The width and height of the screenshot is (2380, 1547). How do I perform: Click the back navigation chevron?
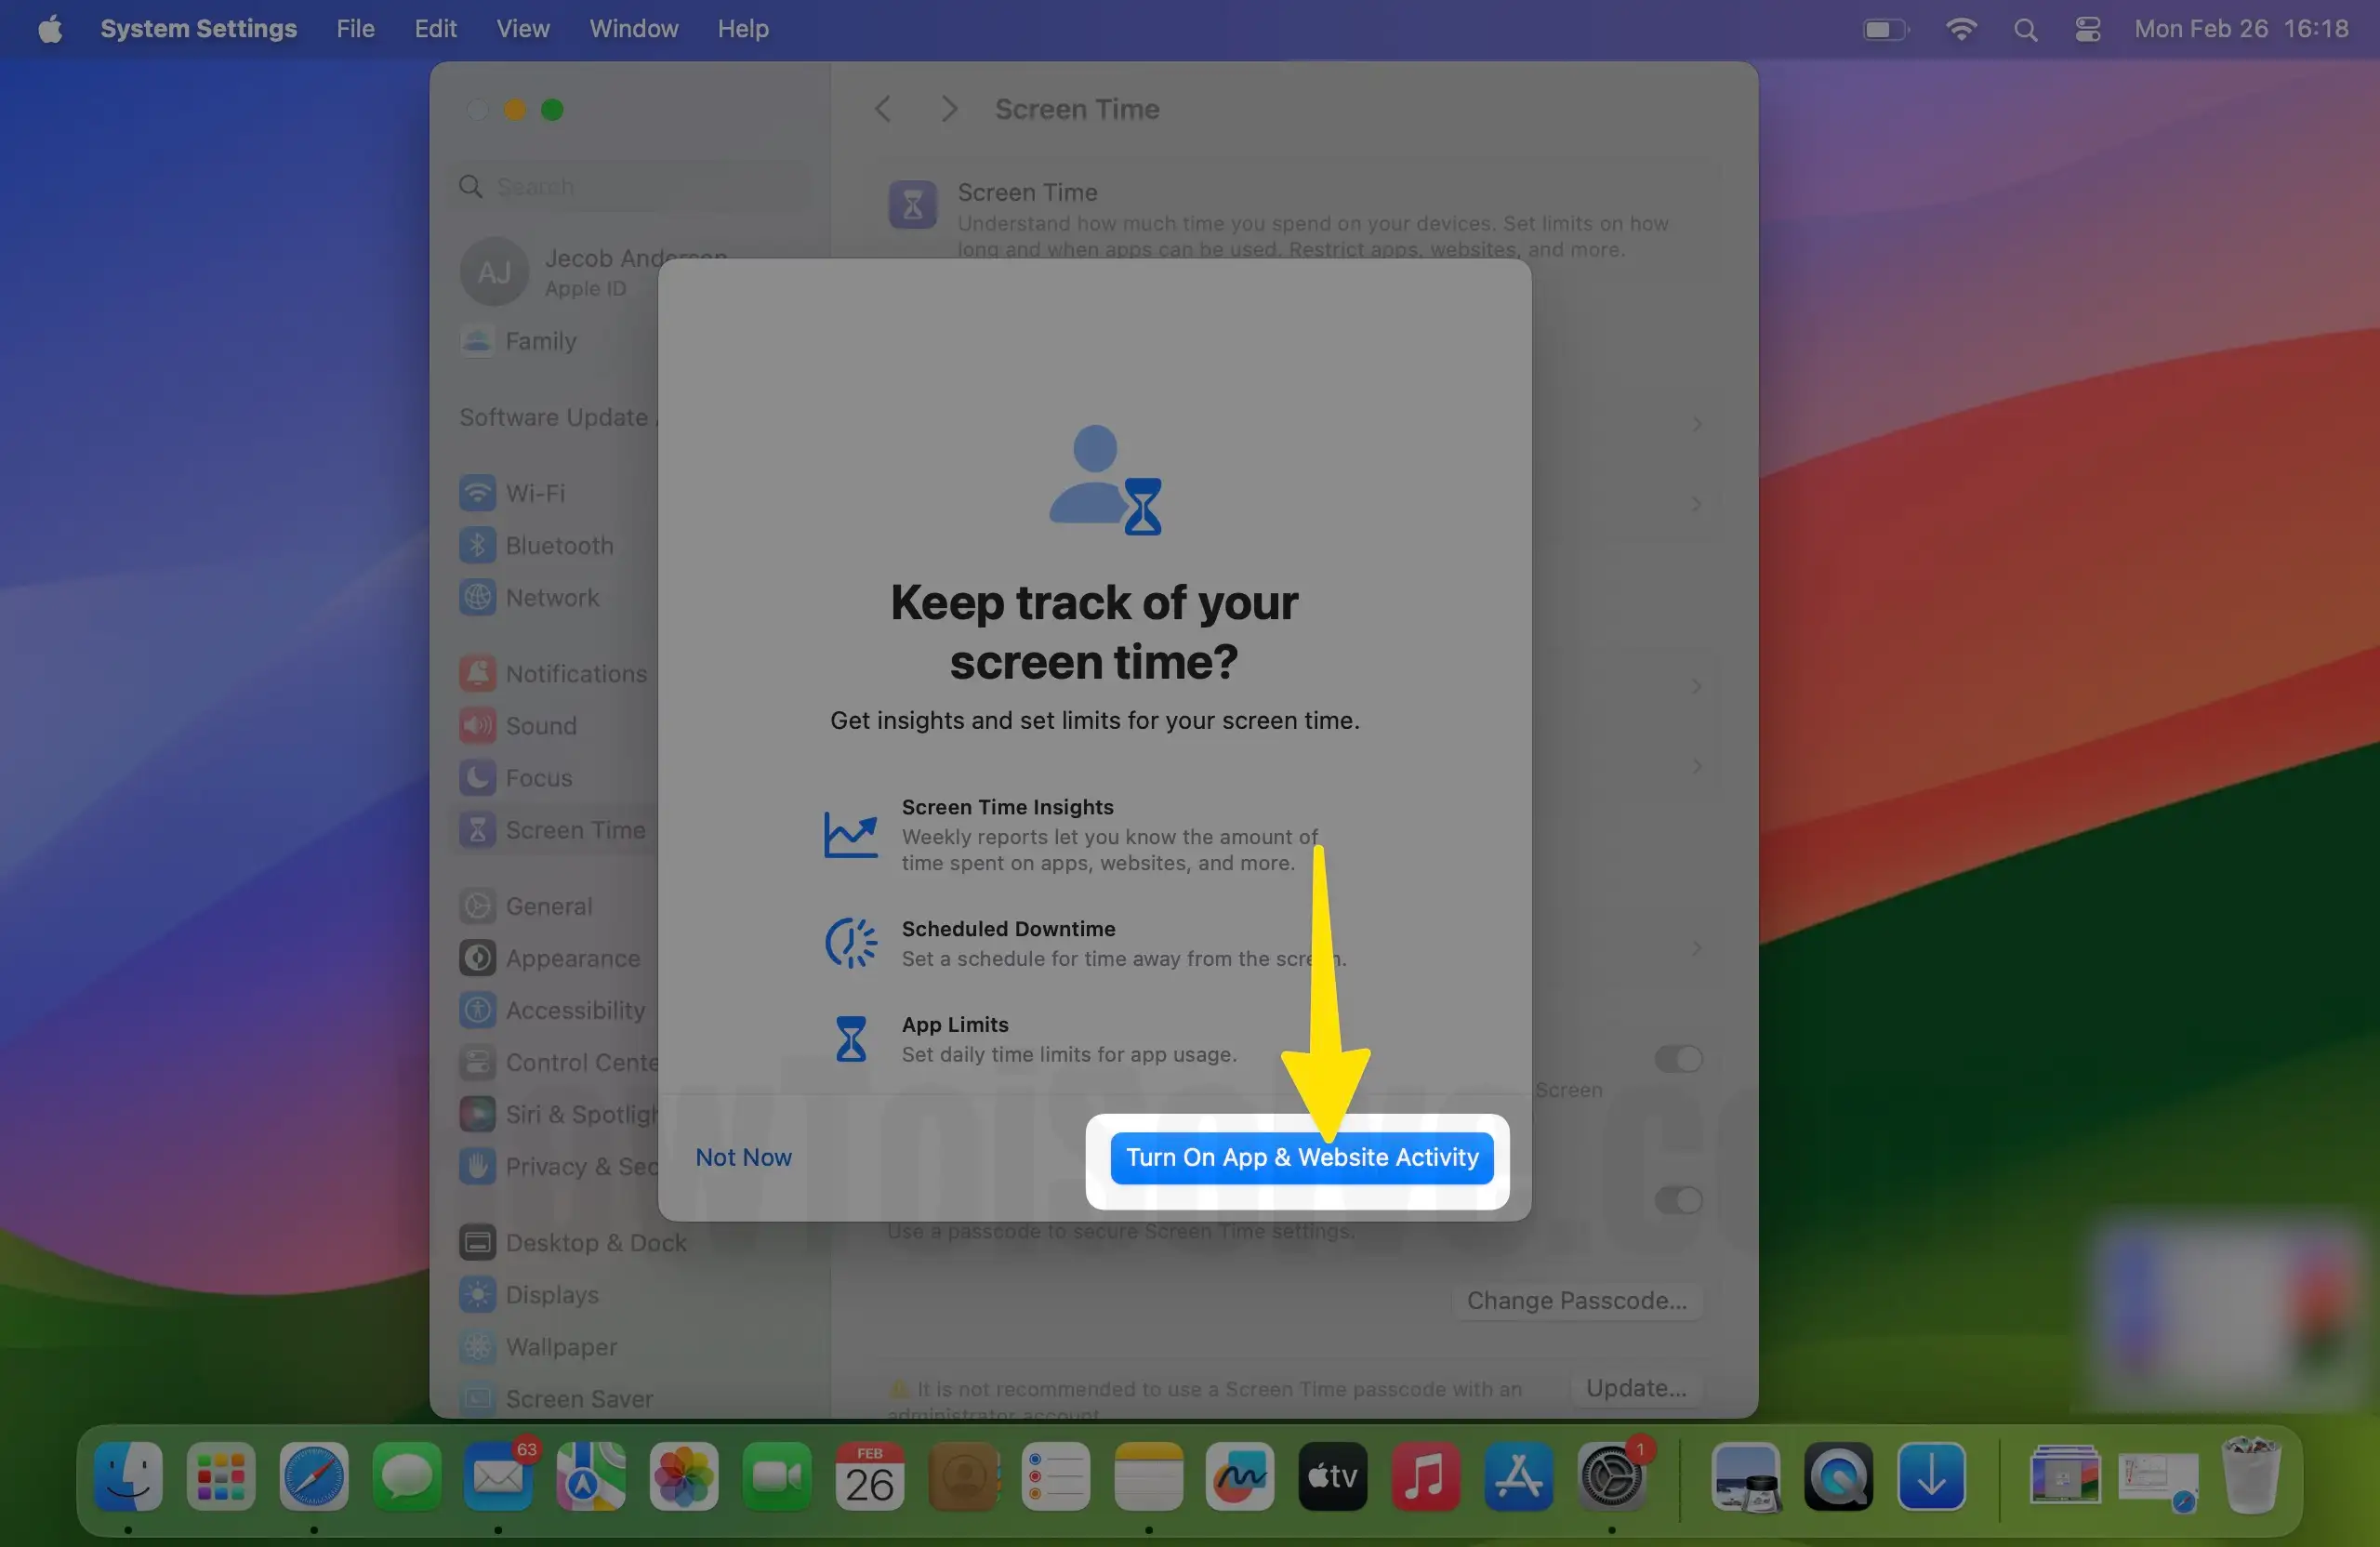[881, 108]
